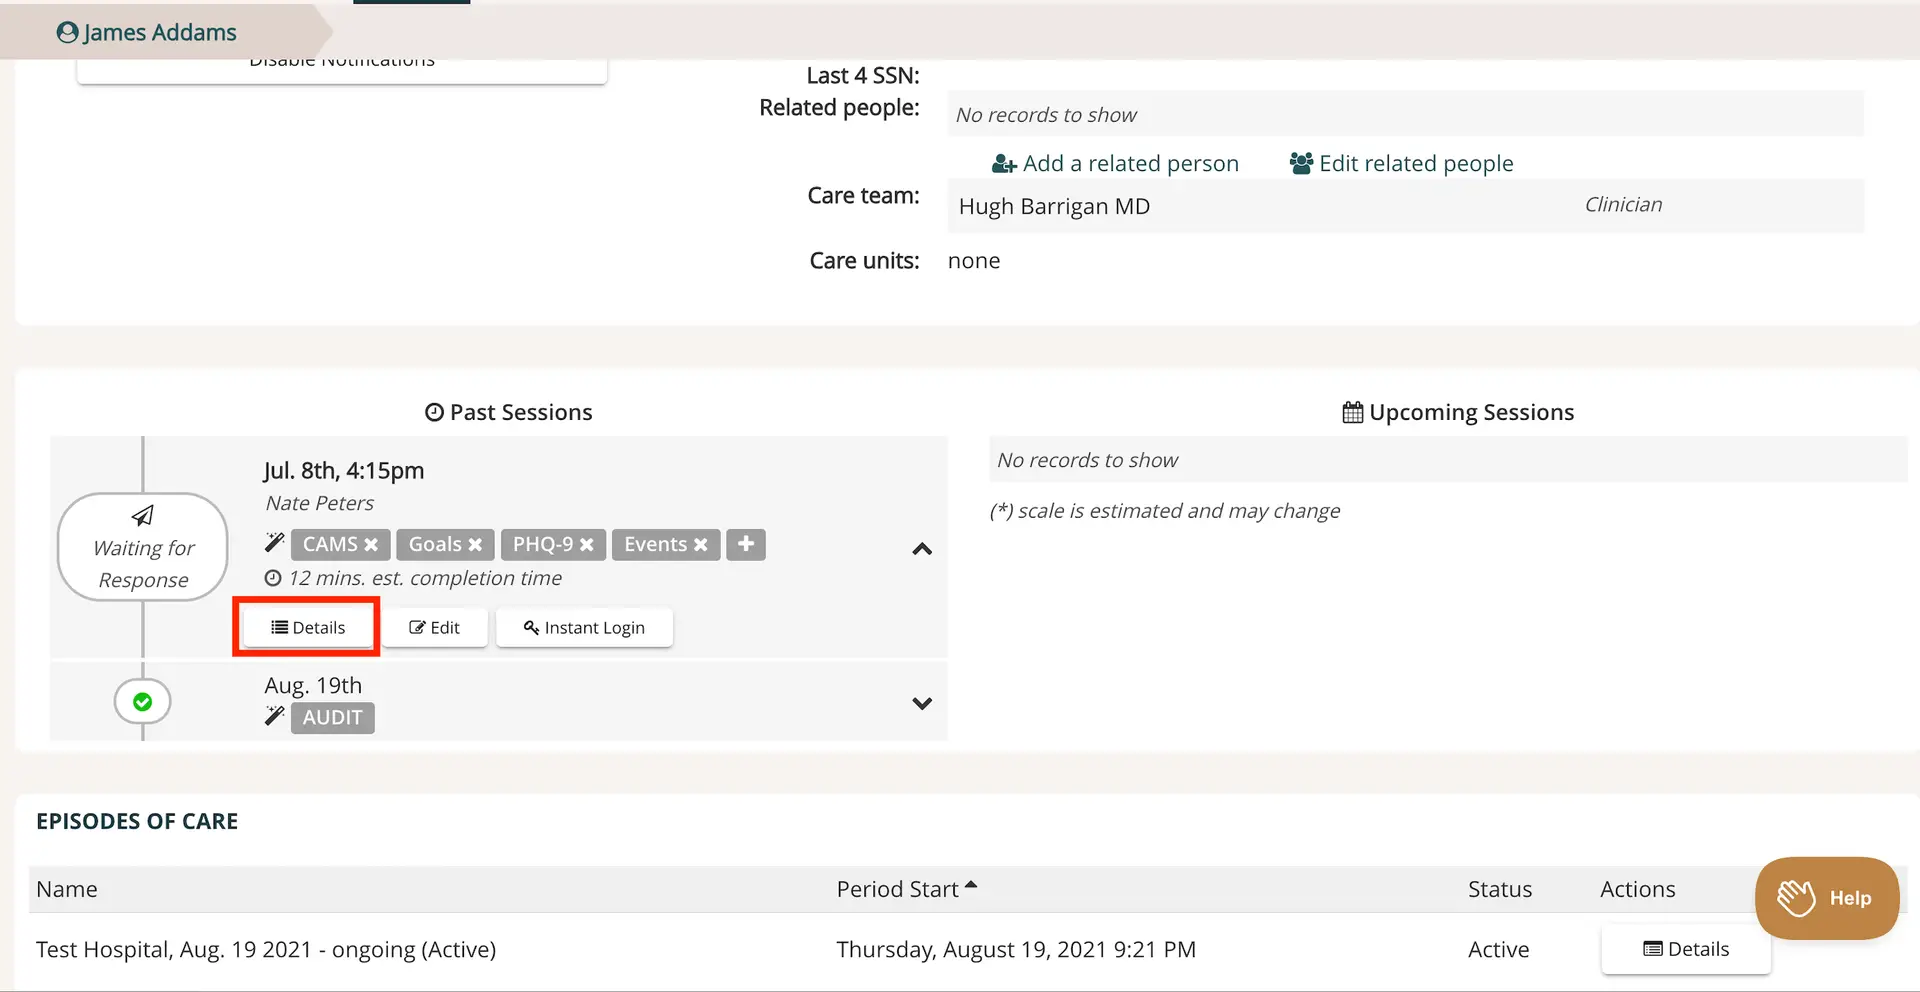Remove the Events measure tag
The image size is (1920, 992).
(x=702, y=544)
